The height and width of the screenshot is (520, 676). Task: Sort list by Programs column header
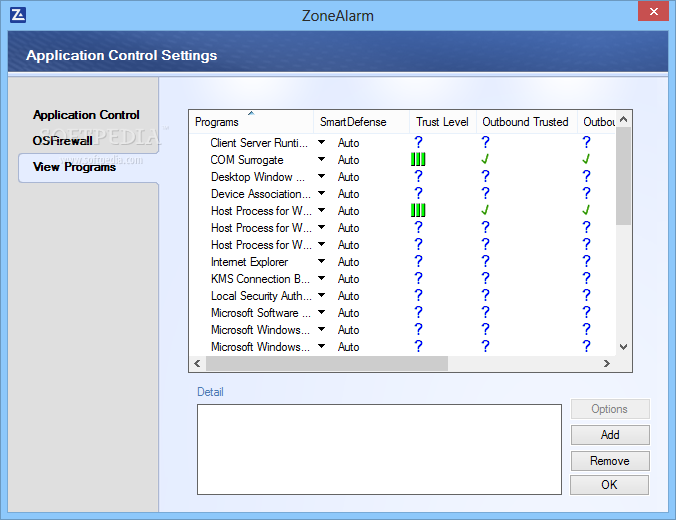point(251,122)
